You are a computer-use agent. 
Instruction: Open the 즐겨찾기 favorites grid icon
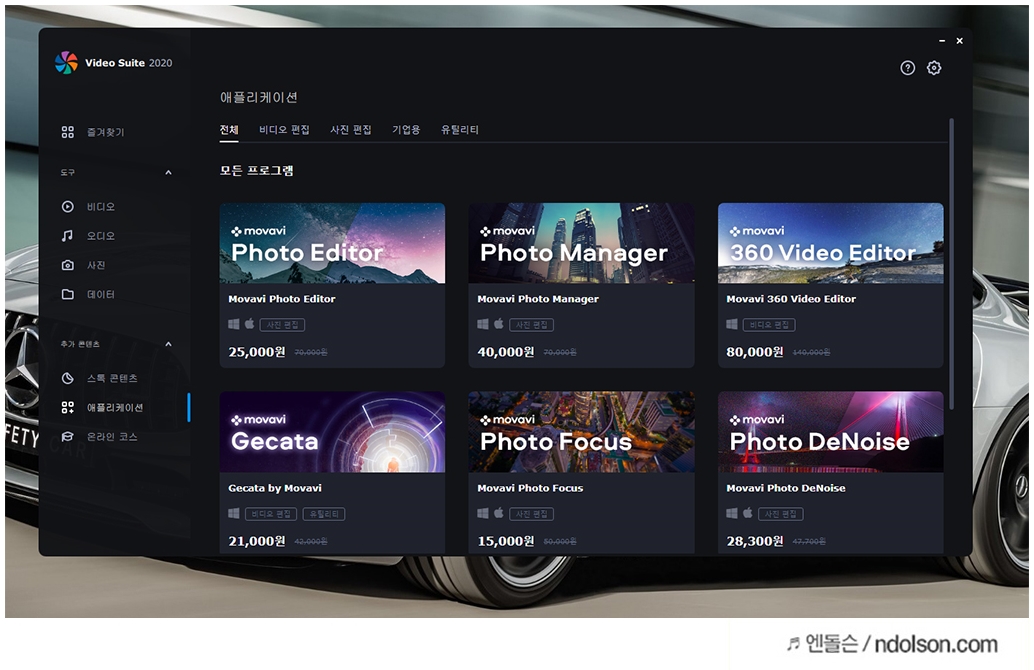coord(67,132)
